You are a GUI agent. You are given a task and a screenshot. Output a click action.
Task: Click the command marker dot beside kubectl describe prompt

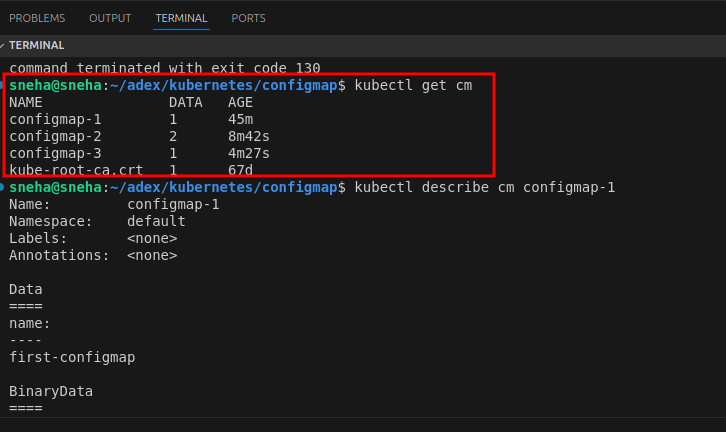point(3,187)
